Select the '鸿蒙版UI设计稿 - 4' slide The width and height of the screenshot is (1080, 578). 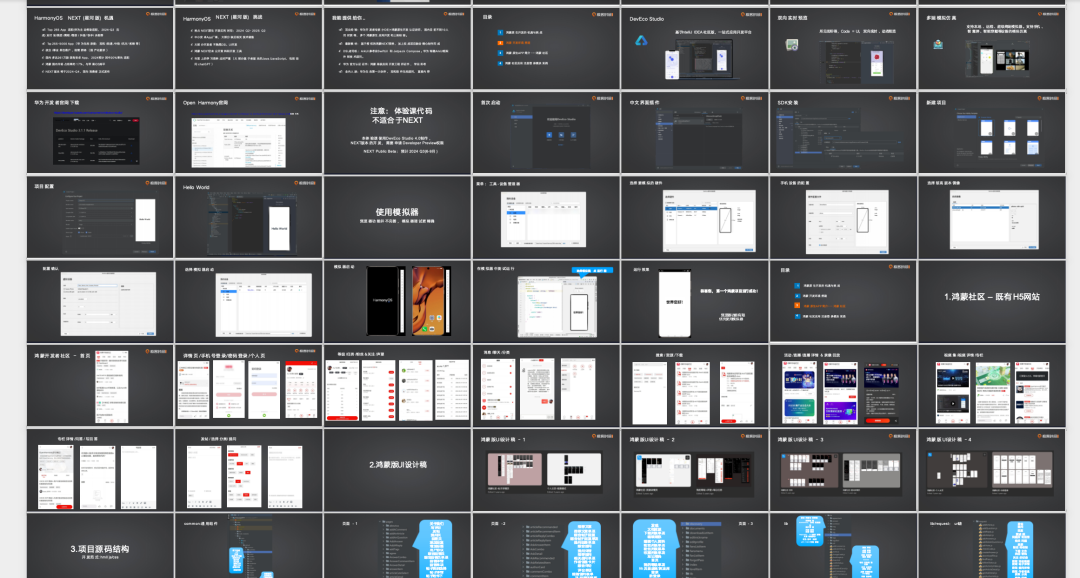pos(992,470)
